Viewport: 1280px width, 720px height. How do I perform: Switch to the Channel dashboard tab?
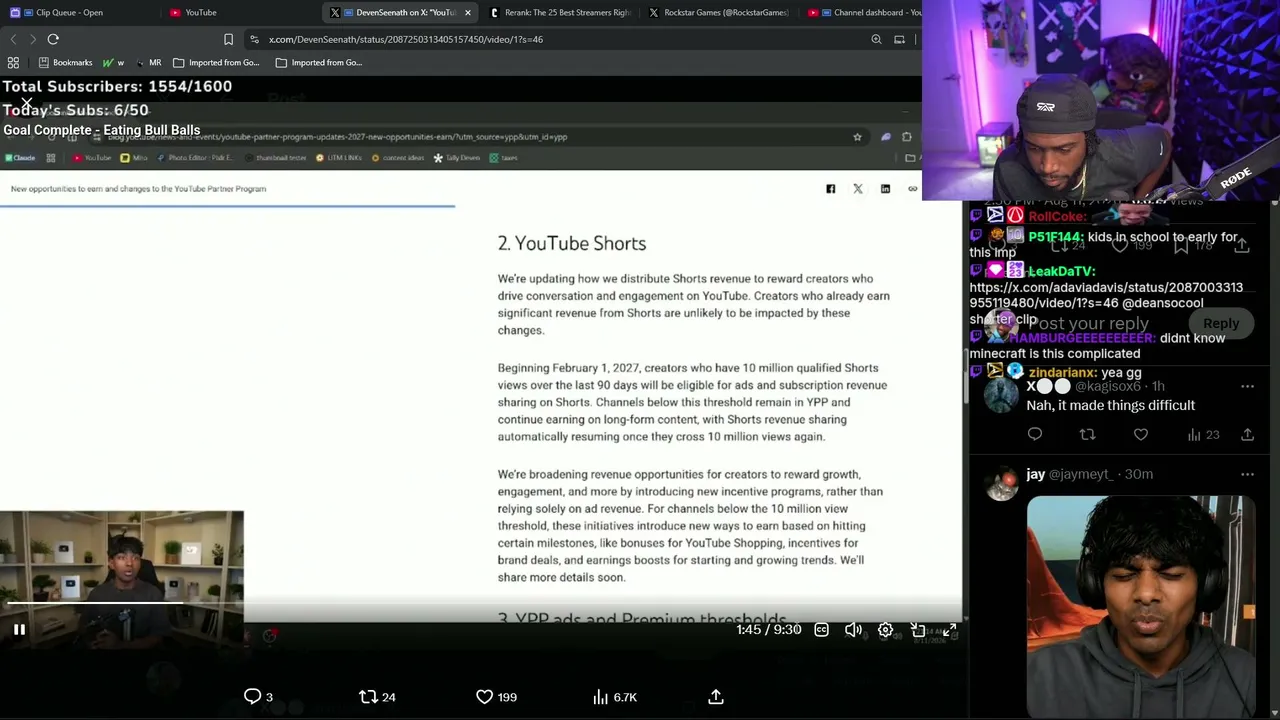(866, 12)
